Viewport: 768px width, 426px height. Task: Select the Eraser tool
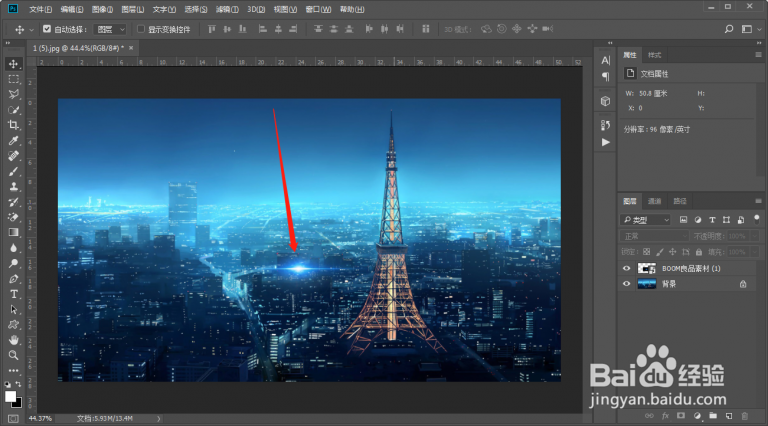tap(13, 217)
